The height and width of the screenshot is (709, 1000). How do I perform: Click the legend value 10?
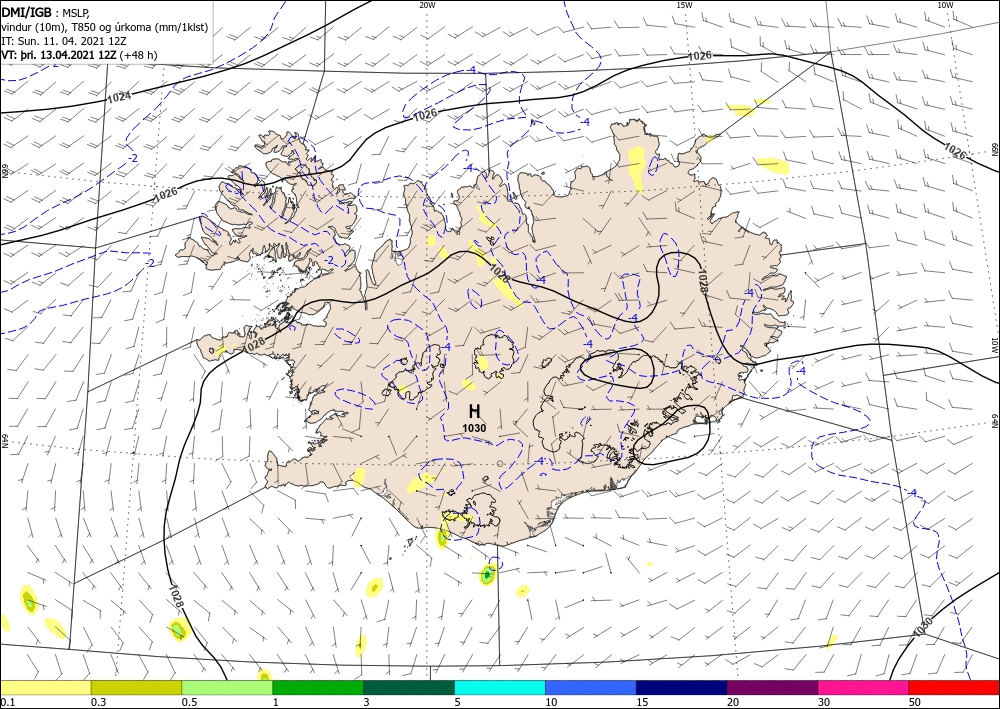[x=551, y=702]
